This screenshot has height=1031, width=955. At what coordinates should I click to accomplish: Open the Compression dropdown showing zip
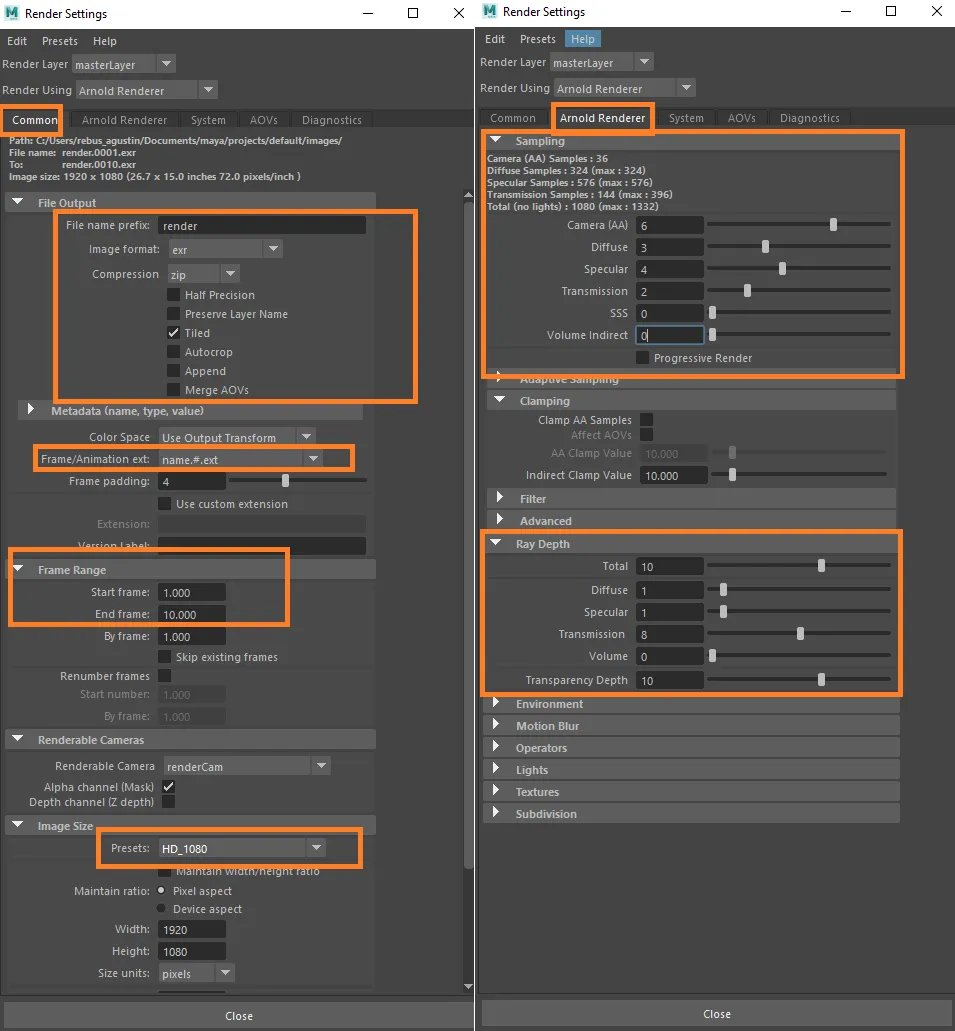(203, 274)
